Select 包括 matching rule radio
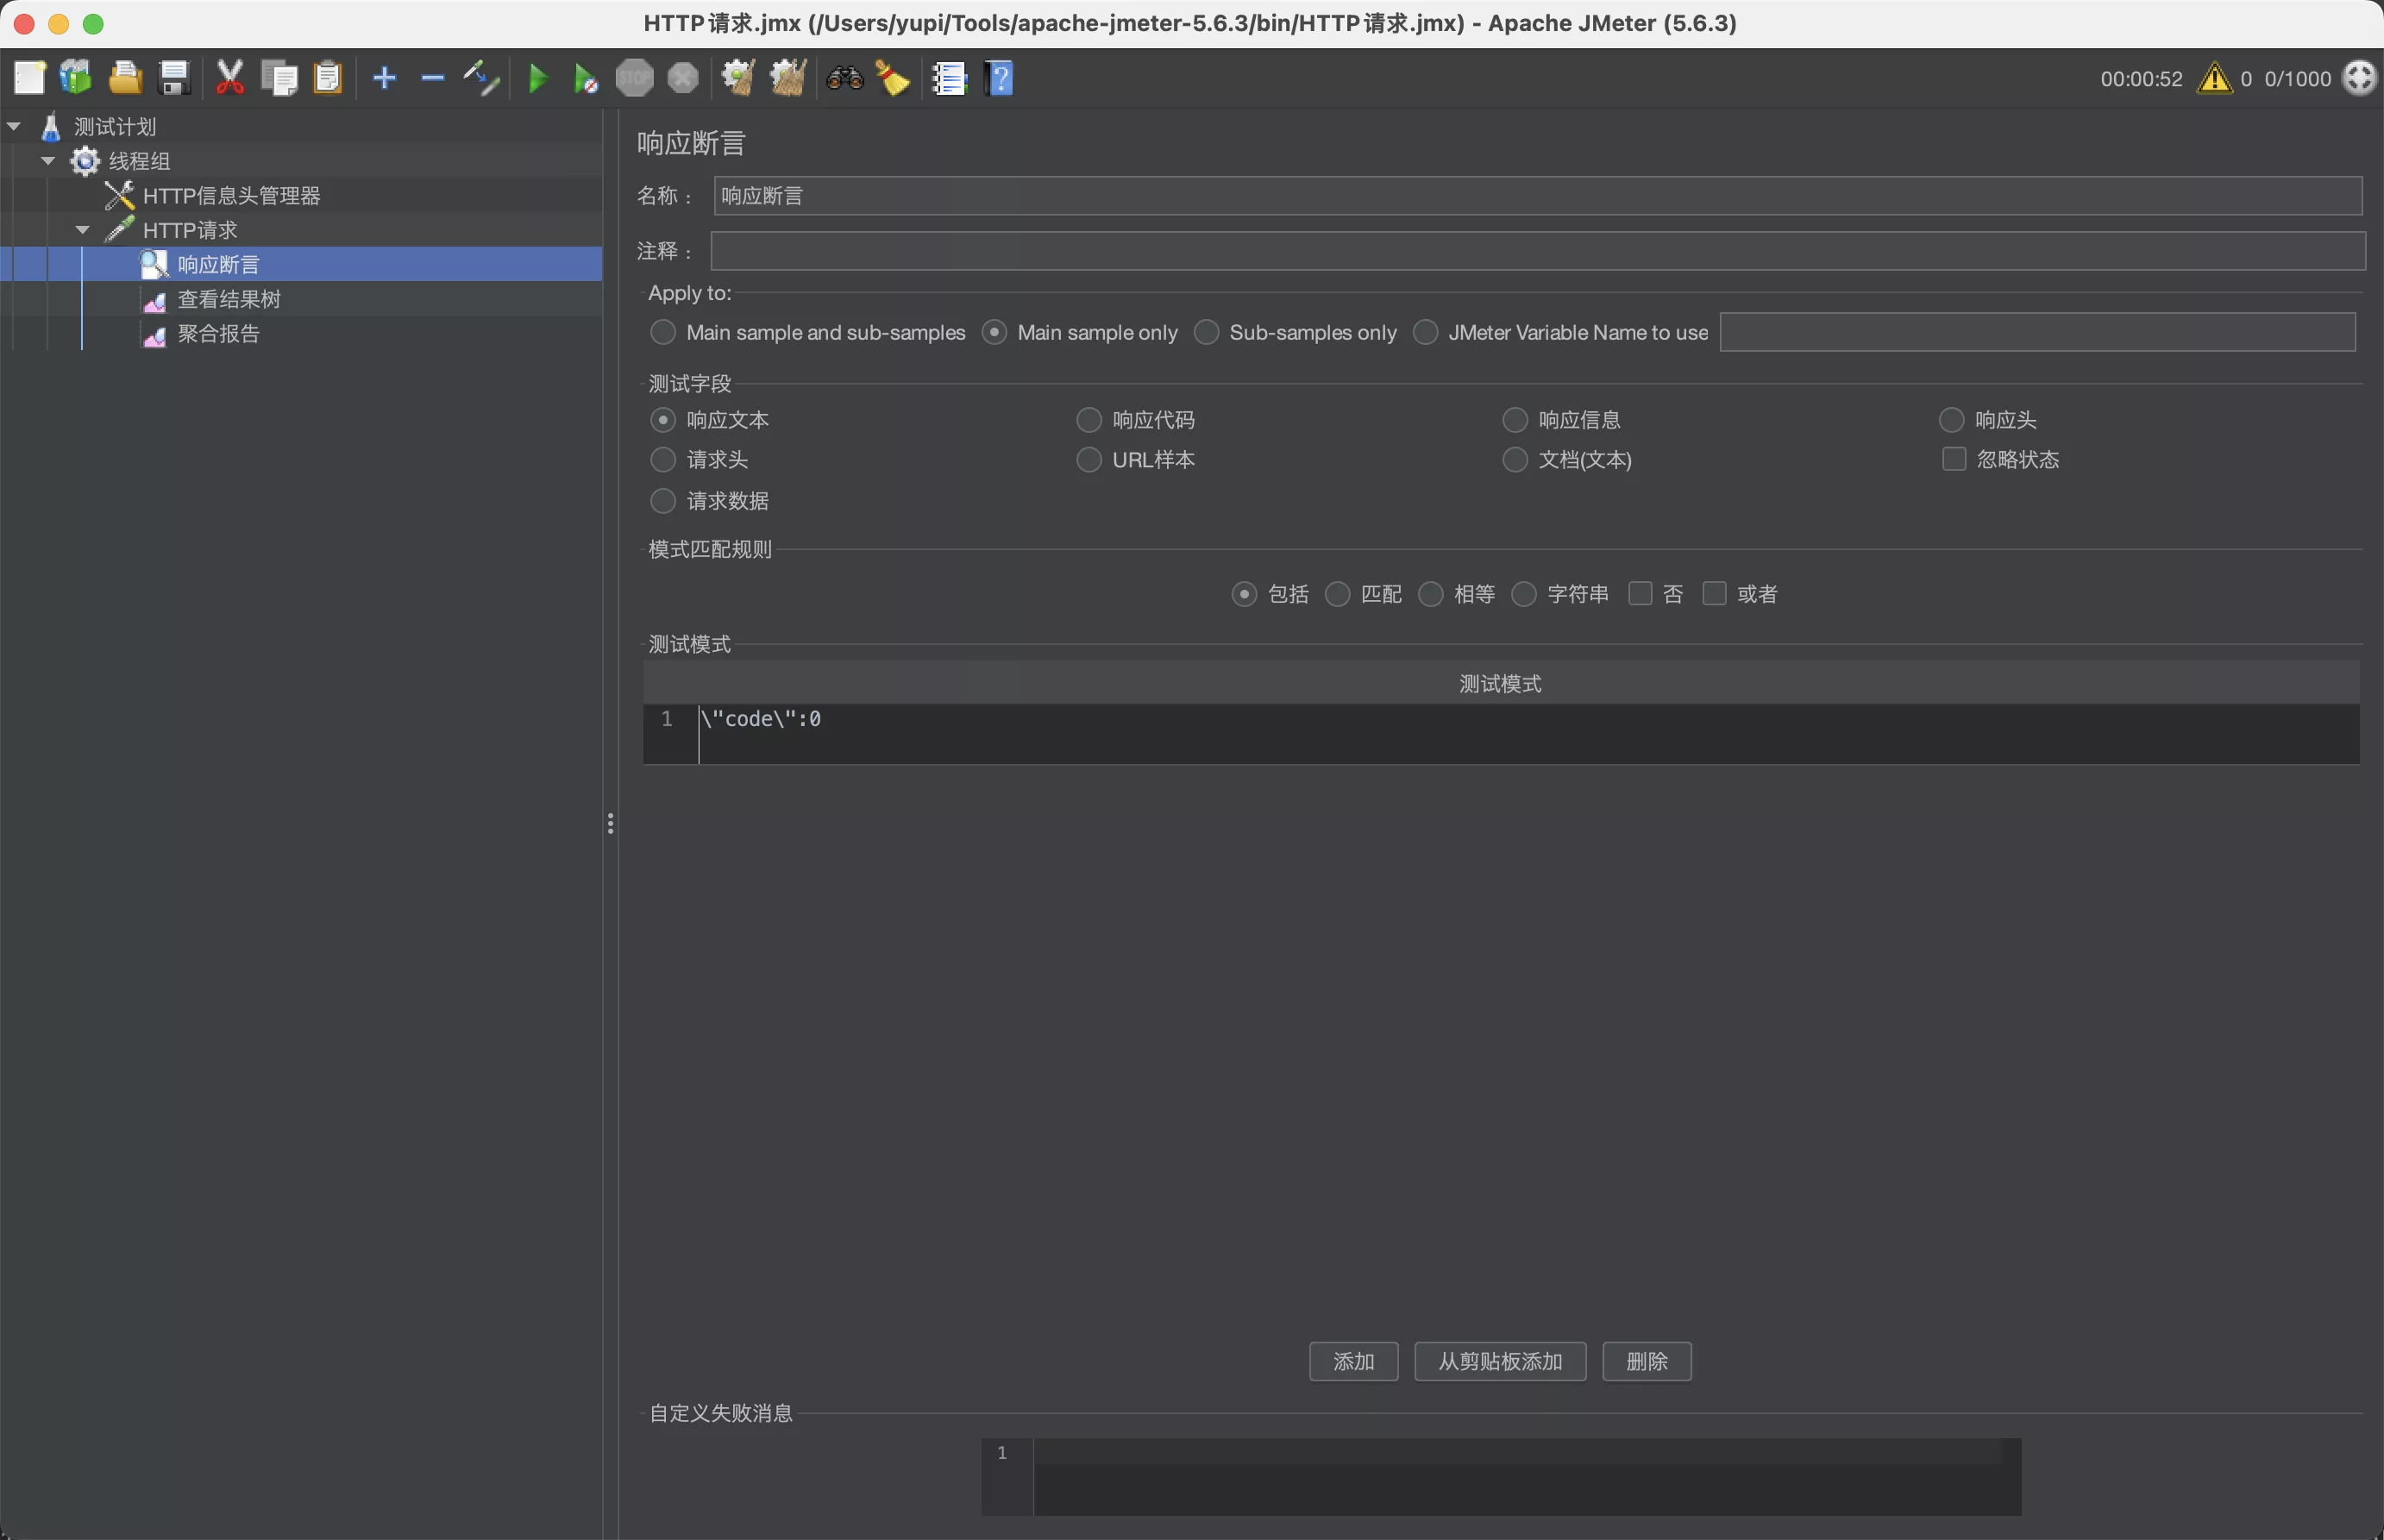2384x1540 pixels. click(x=1243, y=594)
